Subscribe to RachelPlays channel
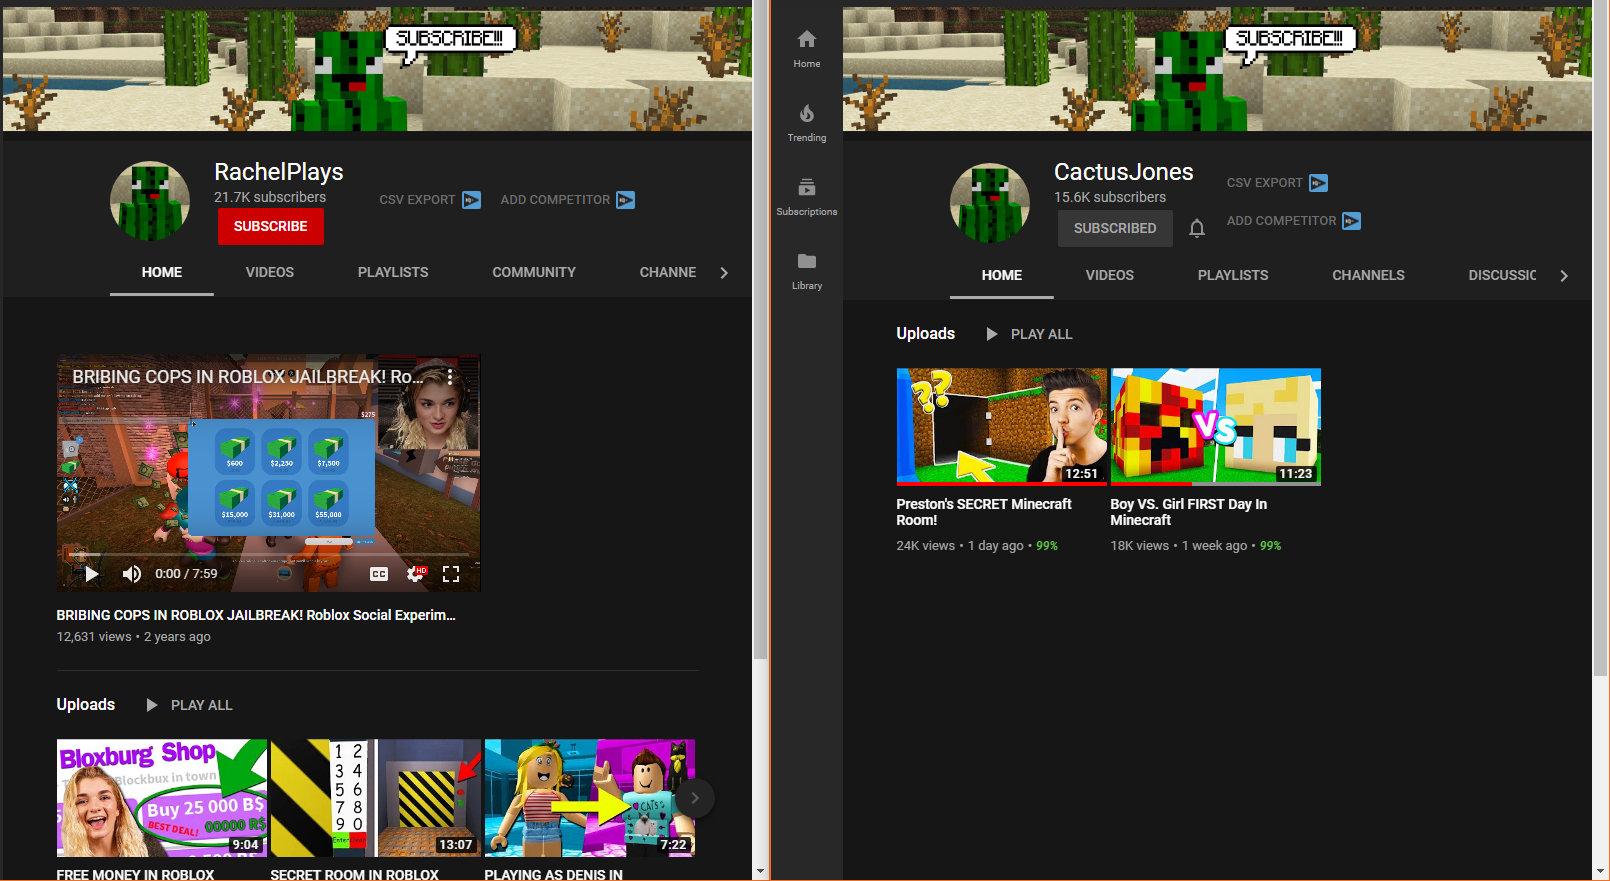 click(x=271, y=227)
